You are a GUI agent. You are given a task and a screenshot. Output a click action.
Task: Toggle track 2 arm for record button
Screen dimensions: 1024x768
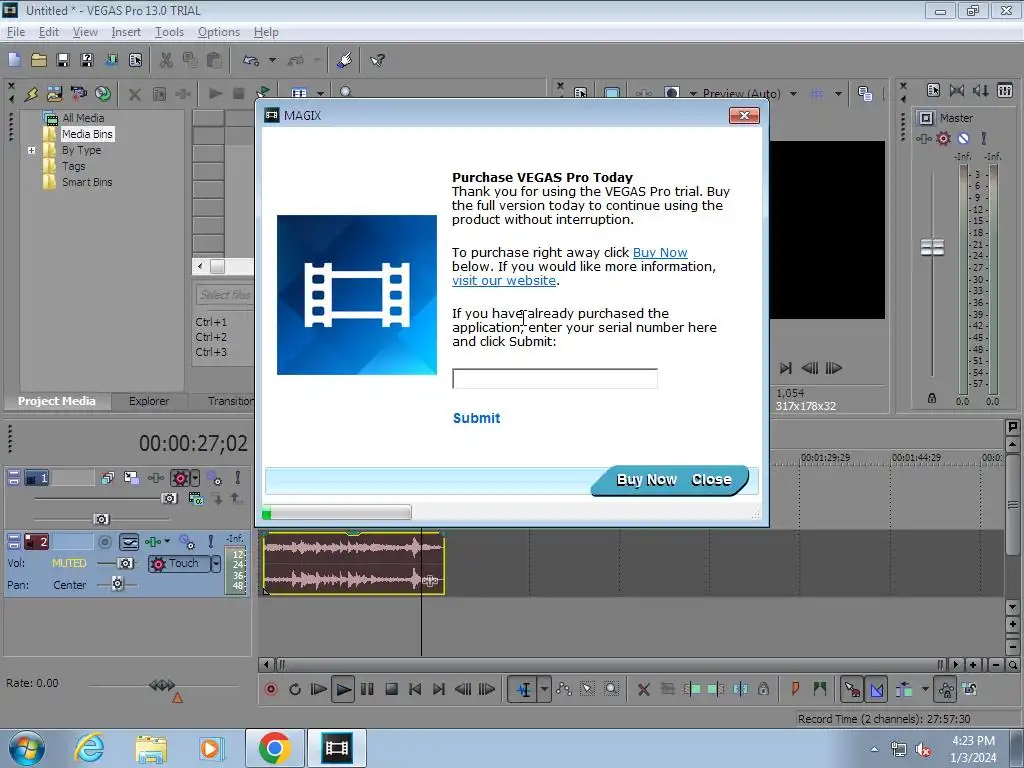[x=104, y=542]
